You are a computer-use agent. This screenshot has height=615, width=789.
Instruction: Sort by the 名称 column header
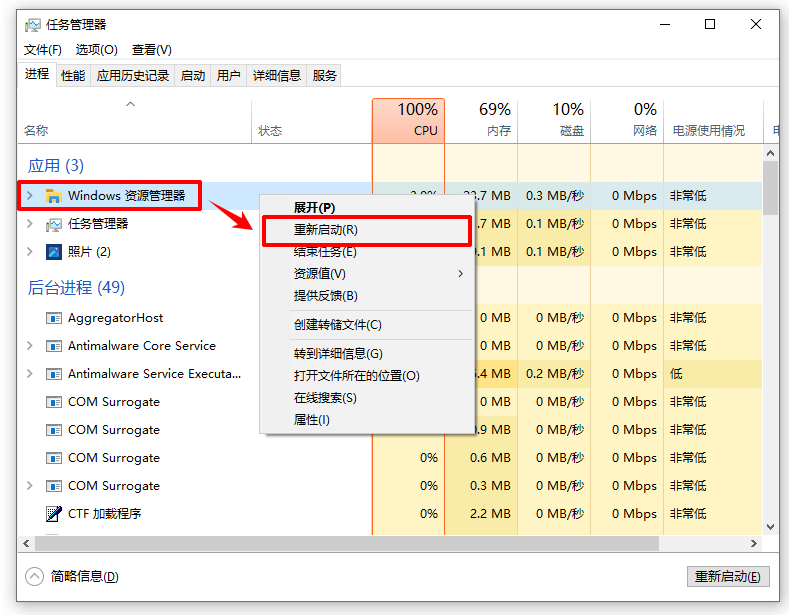(135, 121)
